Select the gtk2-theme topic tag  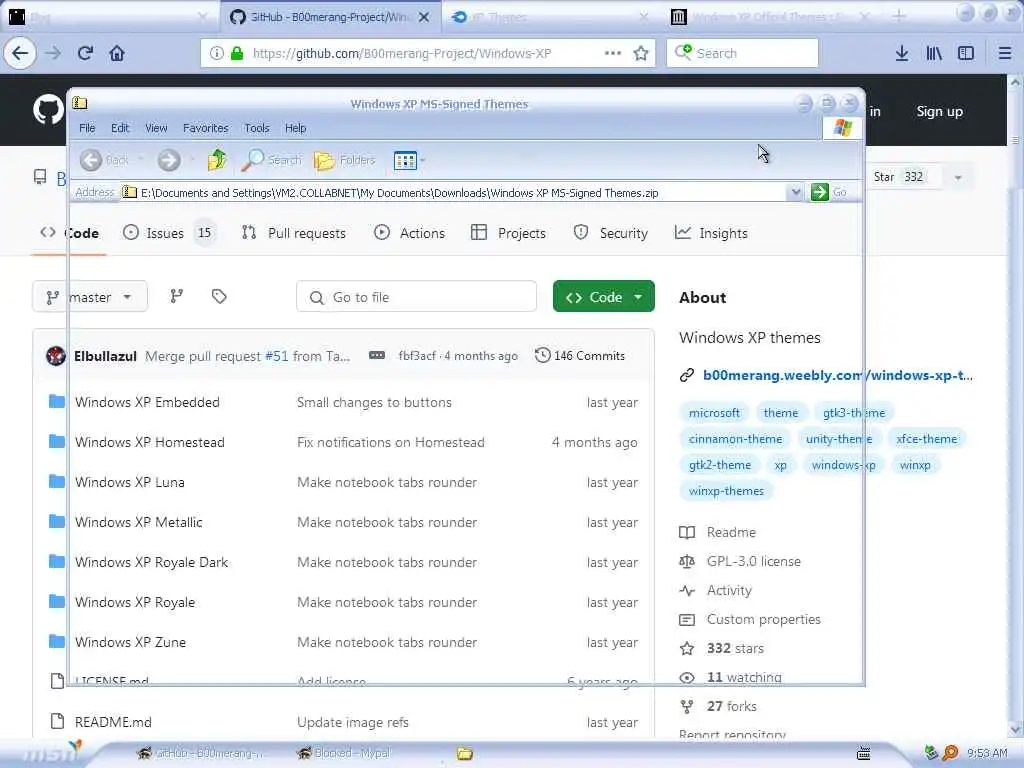(720, 465)
